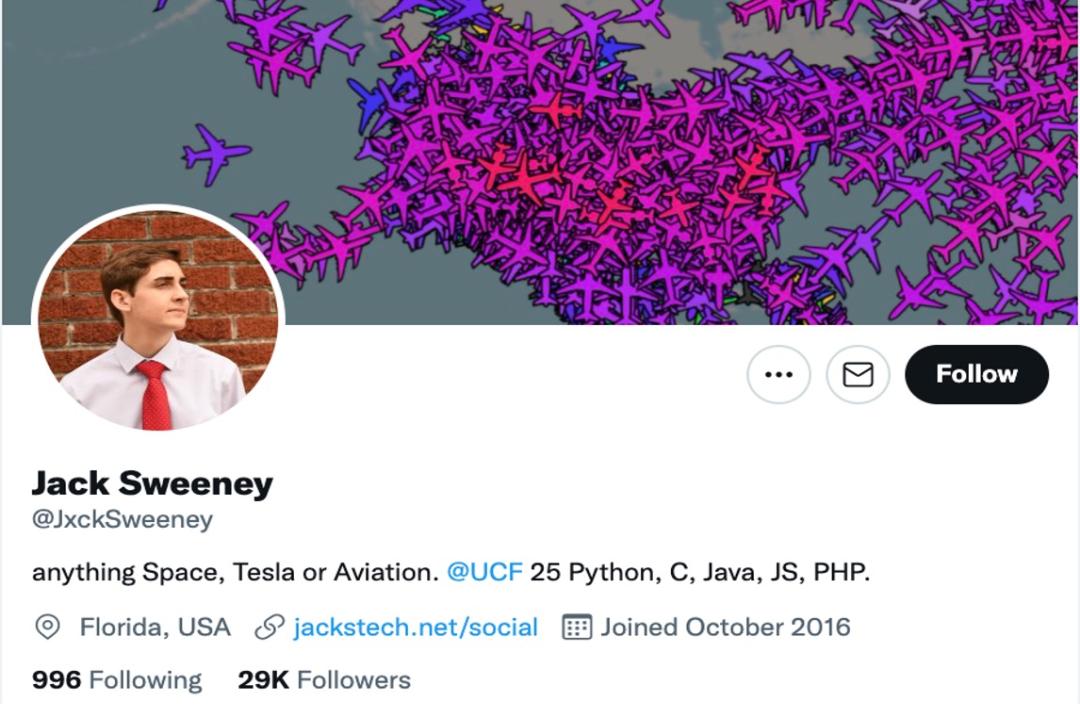Visit the jackstech.net/social link
1080x718 pixels.
click(x=415, y=627)
